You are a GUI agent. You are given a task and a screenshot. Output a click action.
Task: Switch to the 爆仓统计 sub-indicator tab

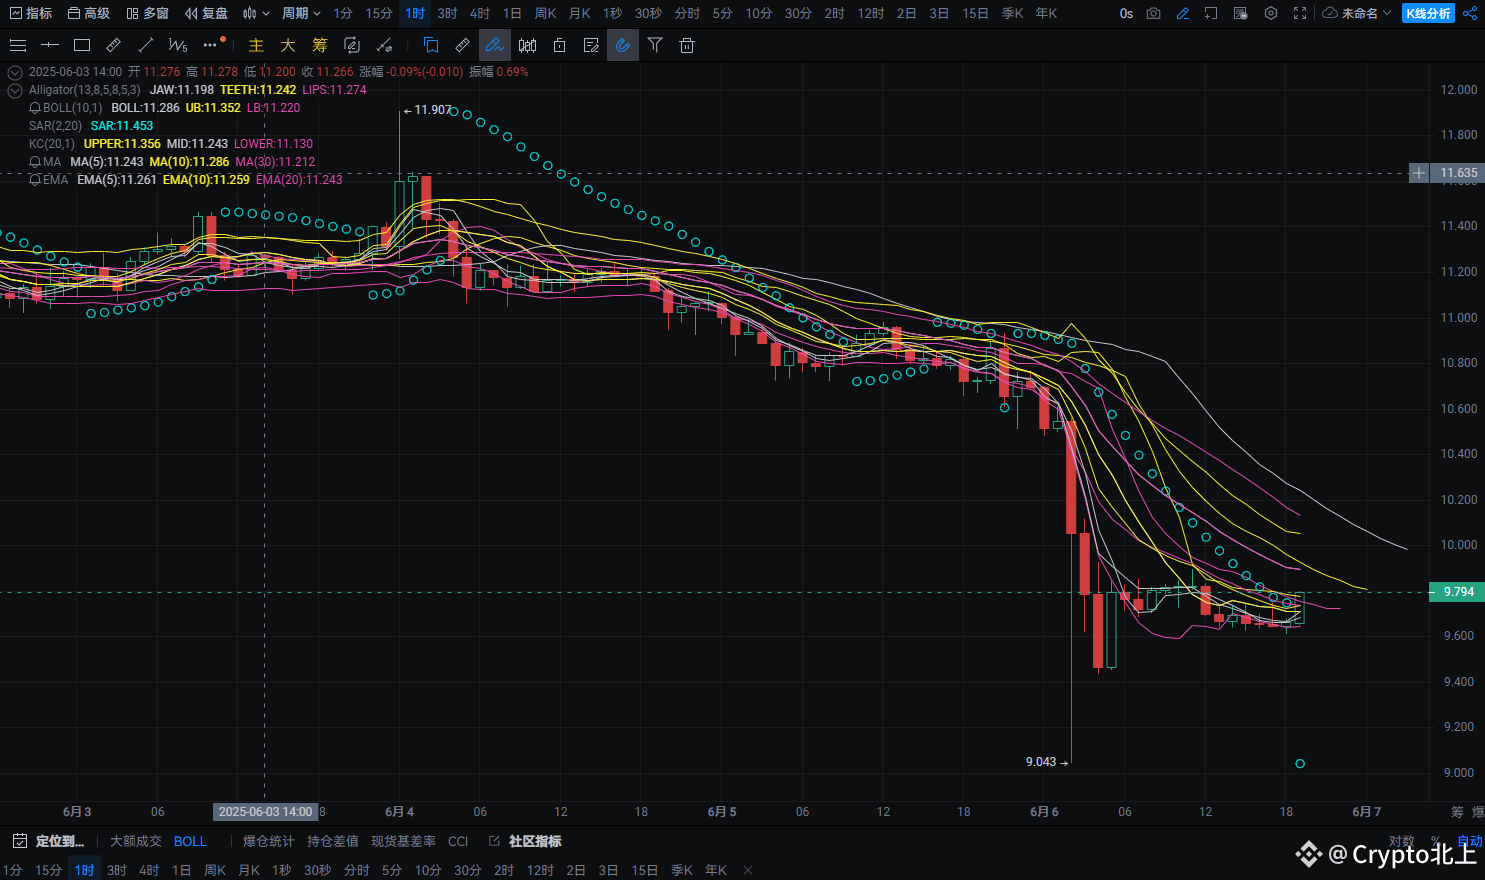coord(269,841)
